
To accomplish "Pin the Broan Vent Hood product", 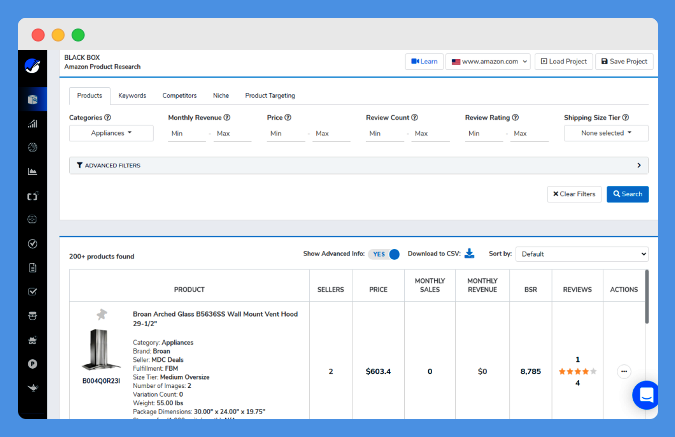I will 102,314.
